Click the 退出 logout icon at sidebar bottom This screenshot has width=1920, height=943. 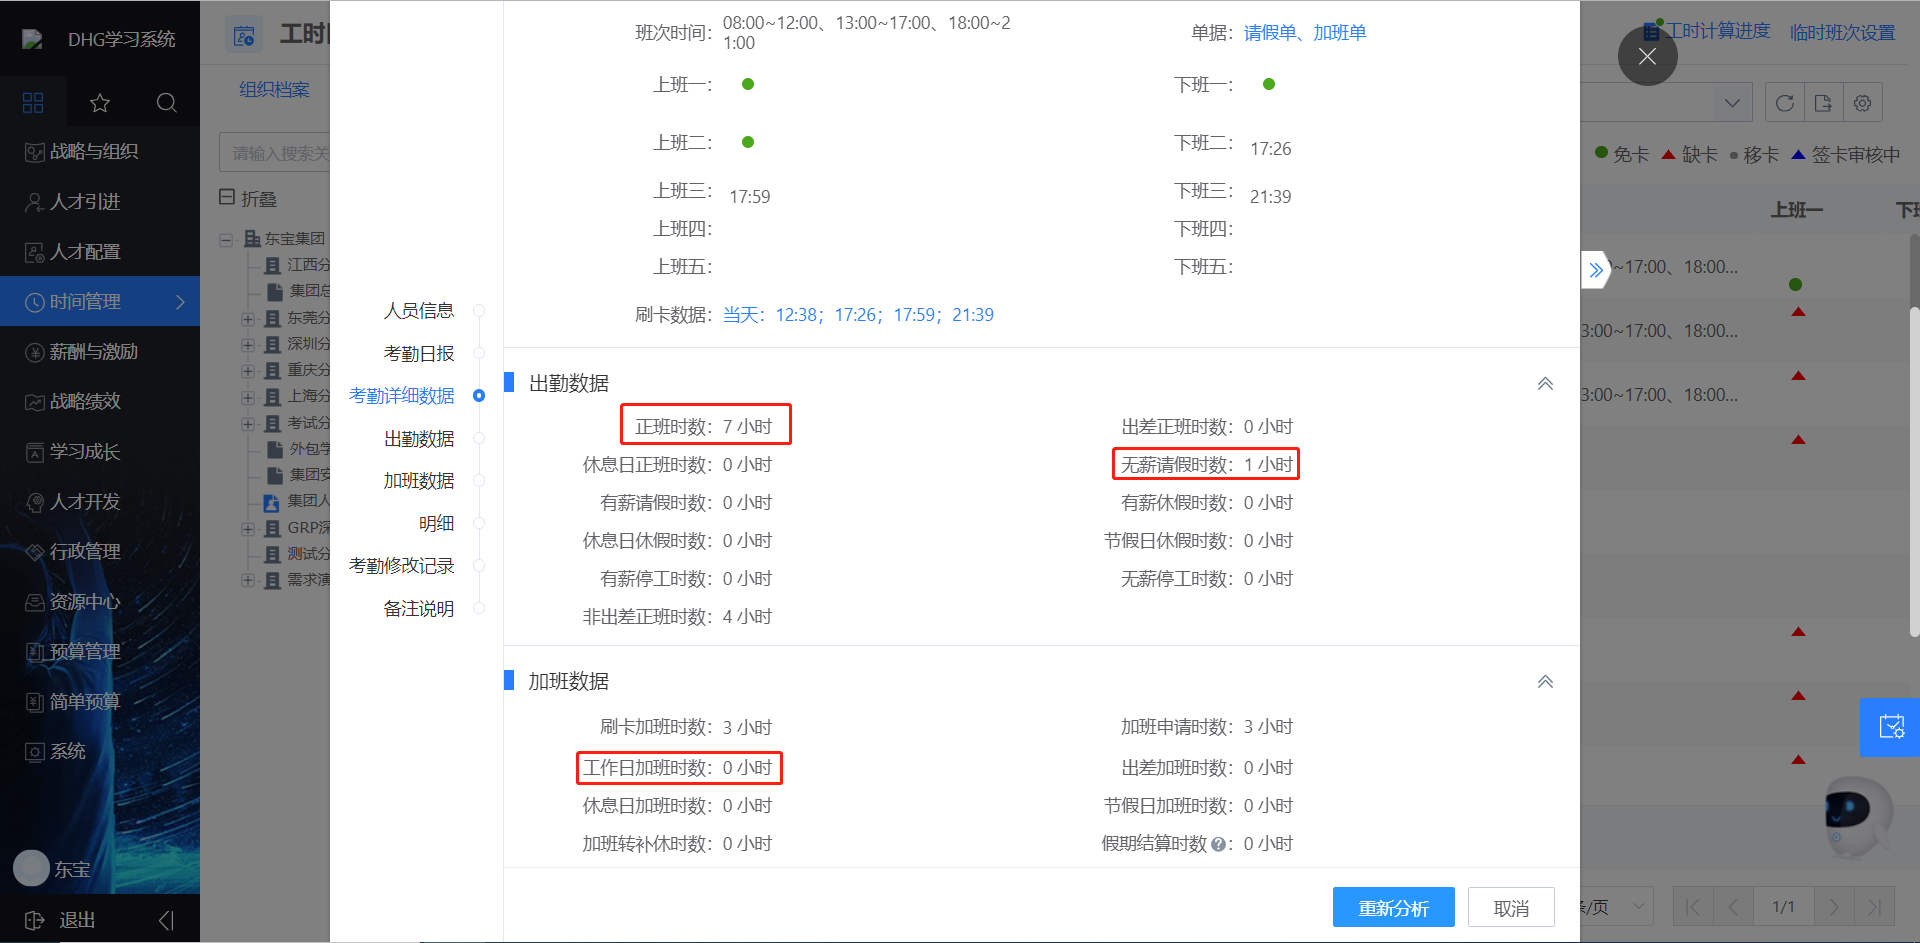[35, 919]
